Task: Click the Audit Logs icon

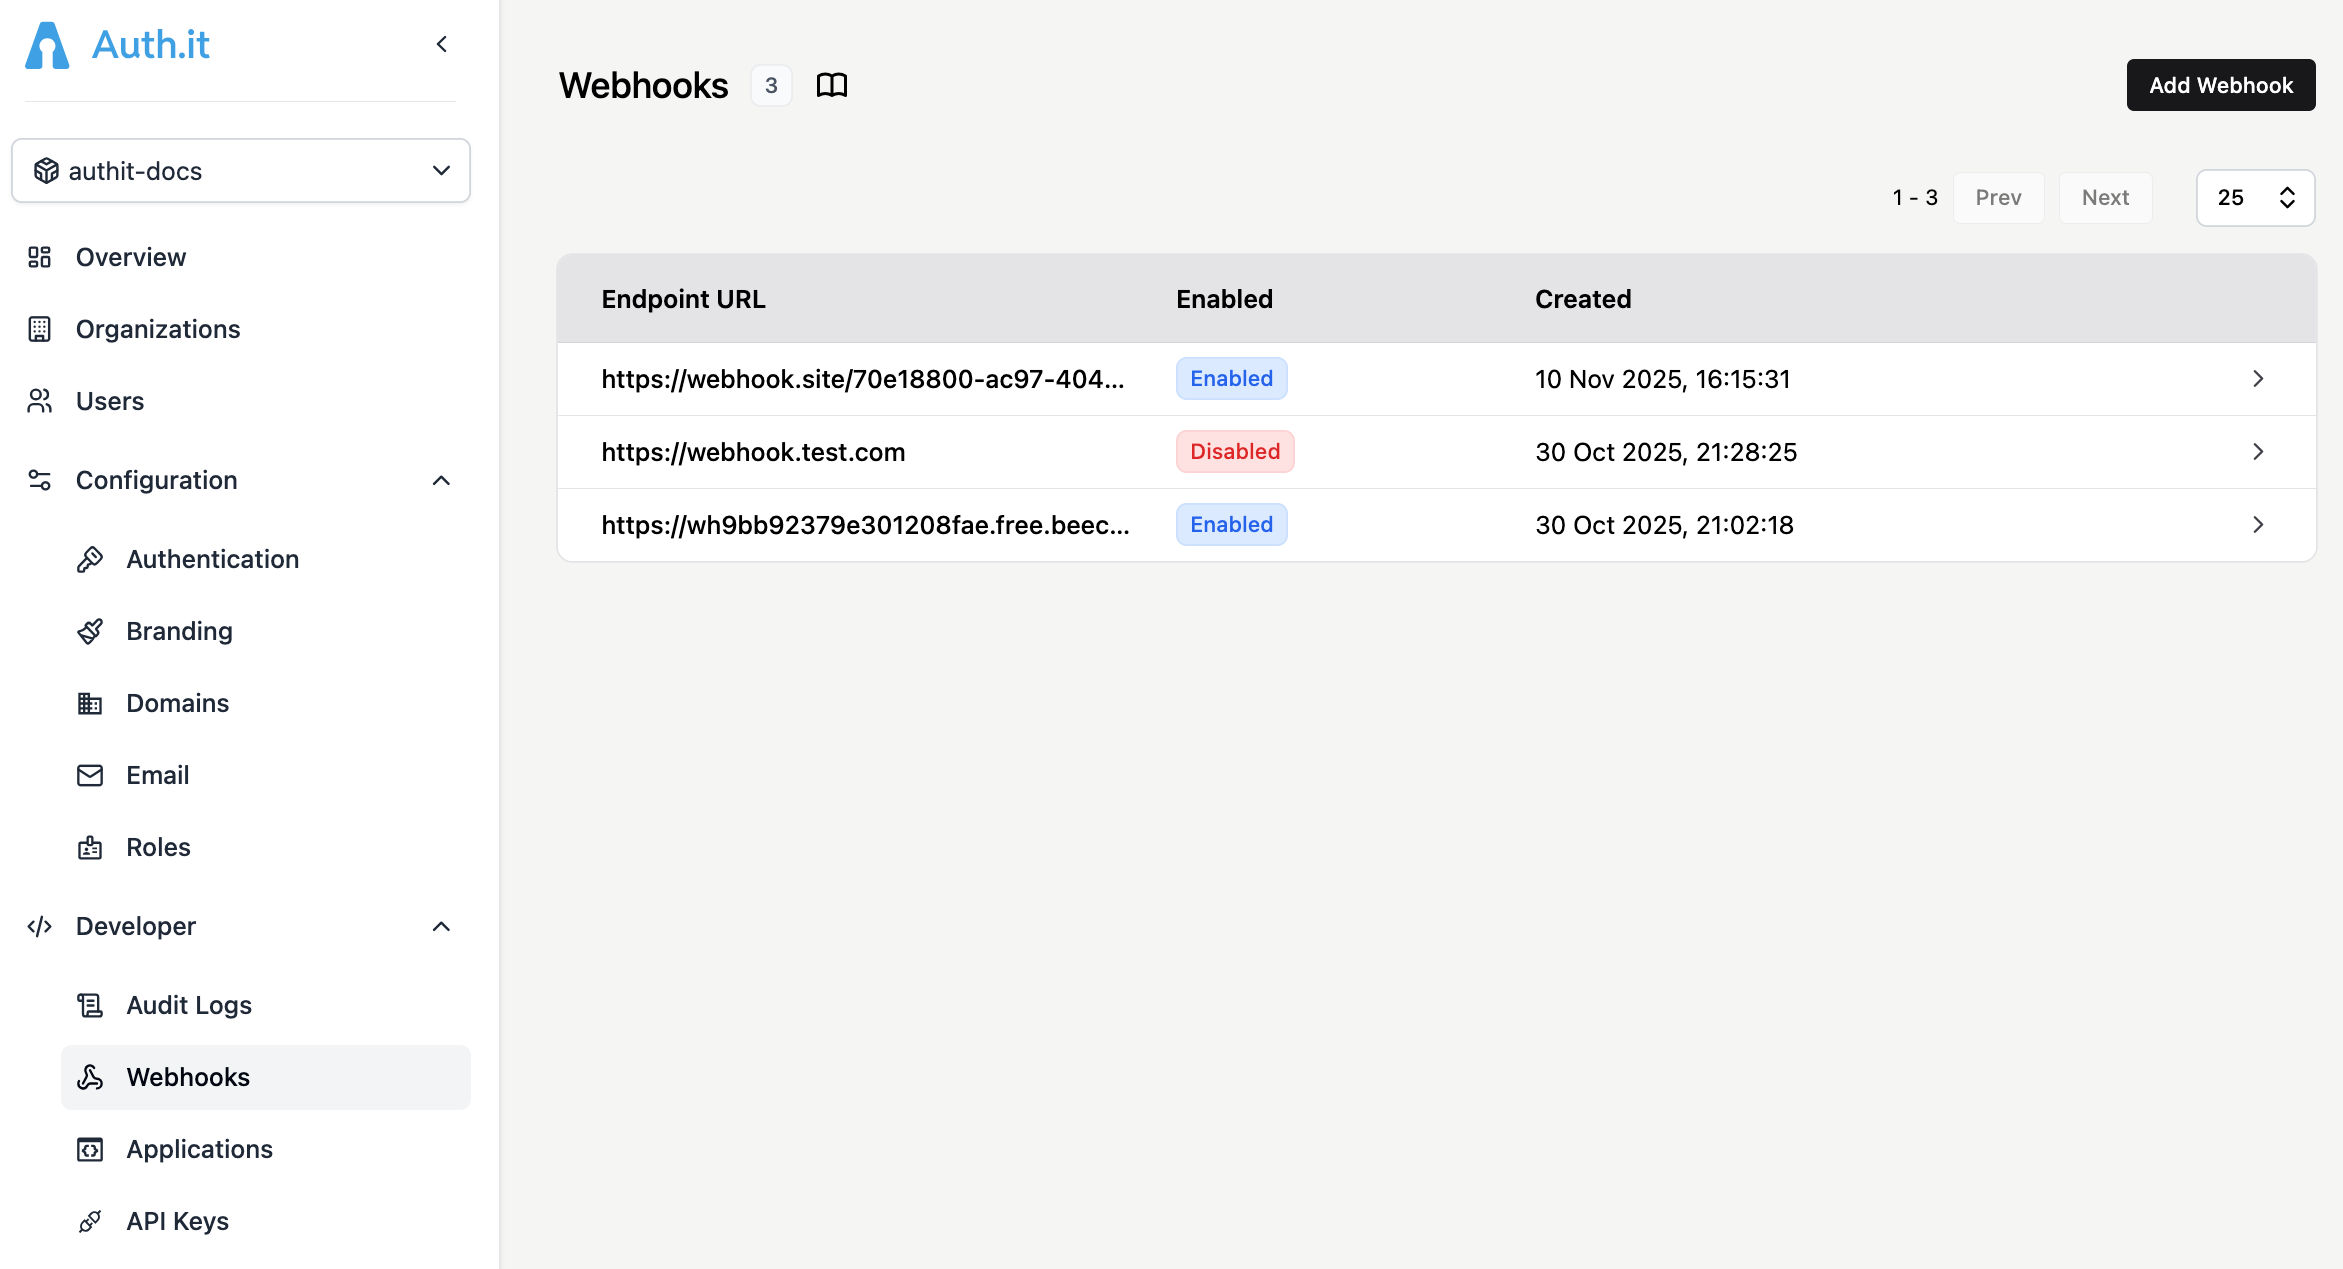Action: coord(91,1004)
